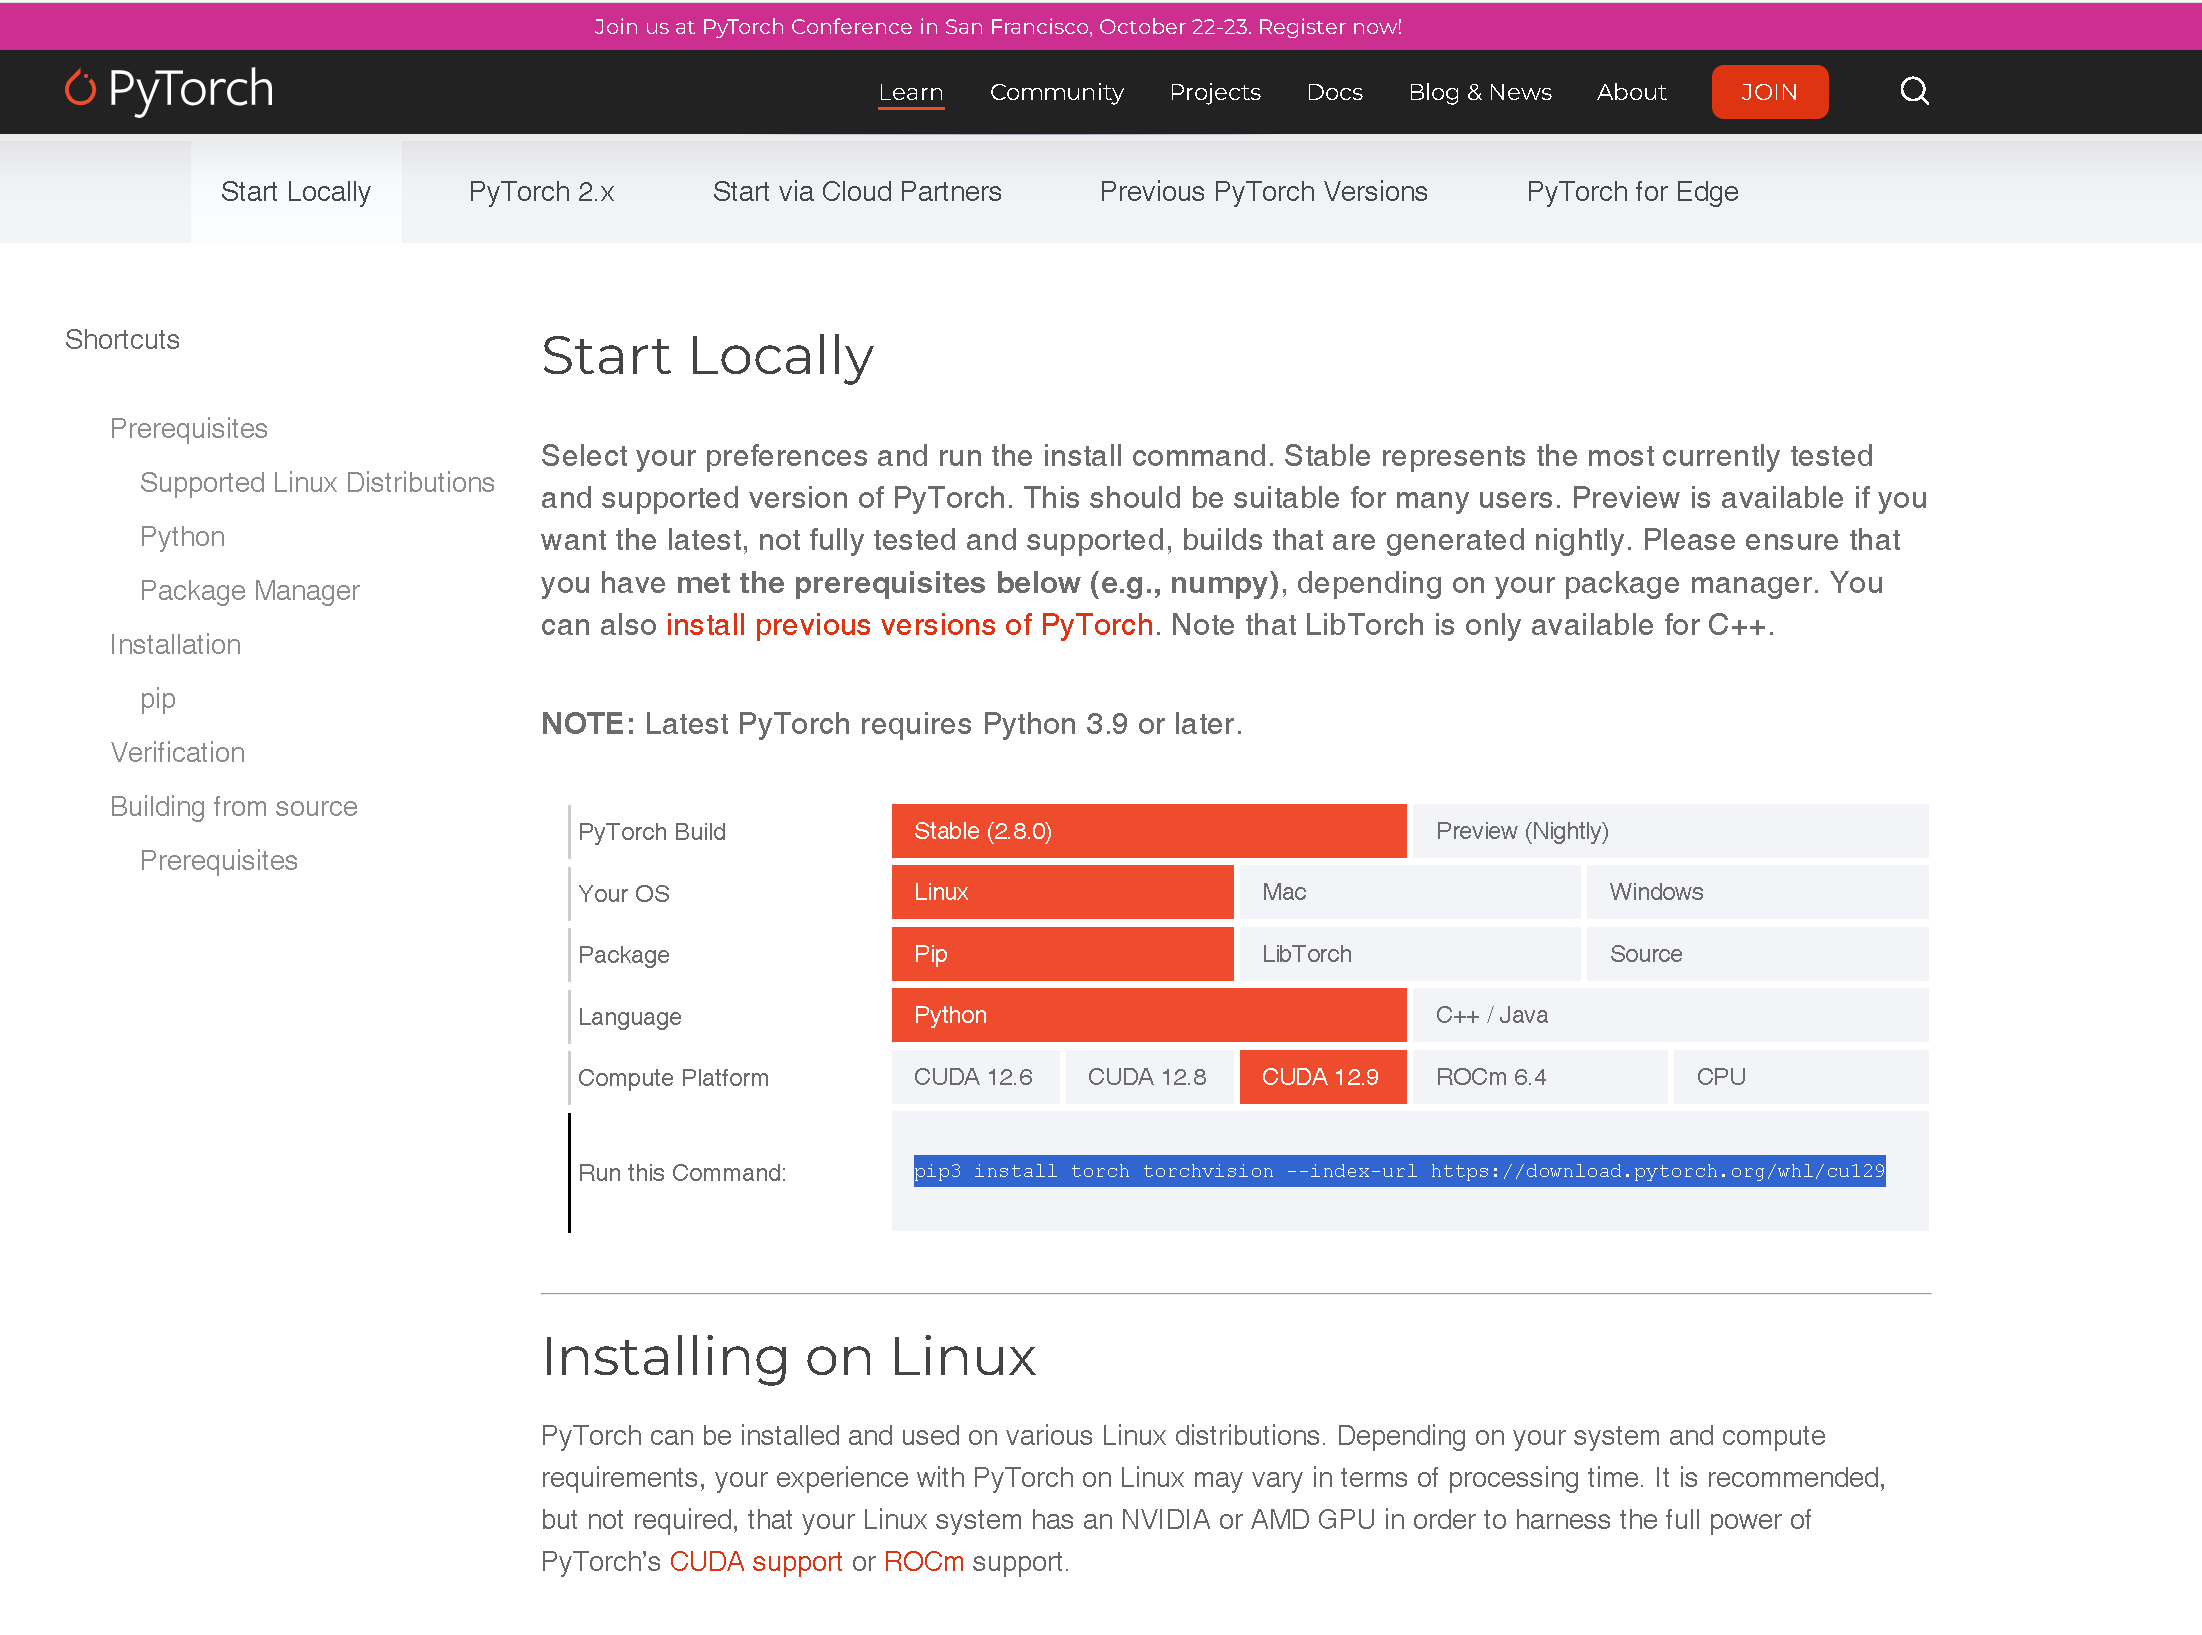The height and width of the screenshot is (1635, 2202).
Task: Pick CUDA 12.8 compute platform
Action: click(x=1149, y=1077)
